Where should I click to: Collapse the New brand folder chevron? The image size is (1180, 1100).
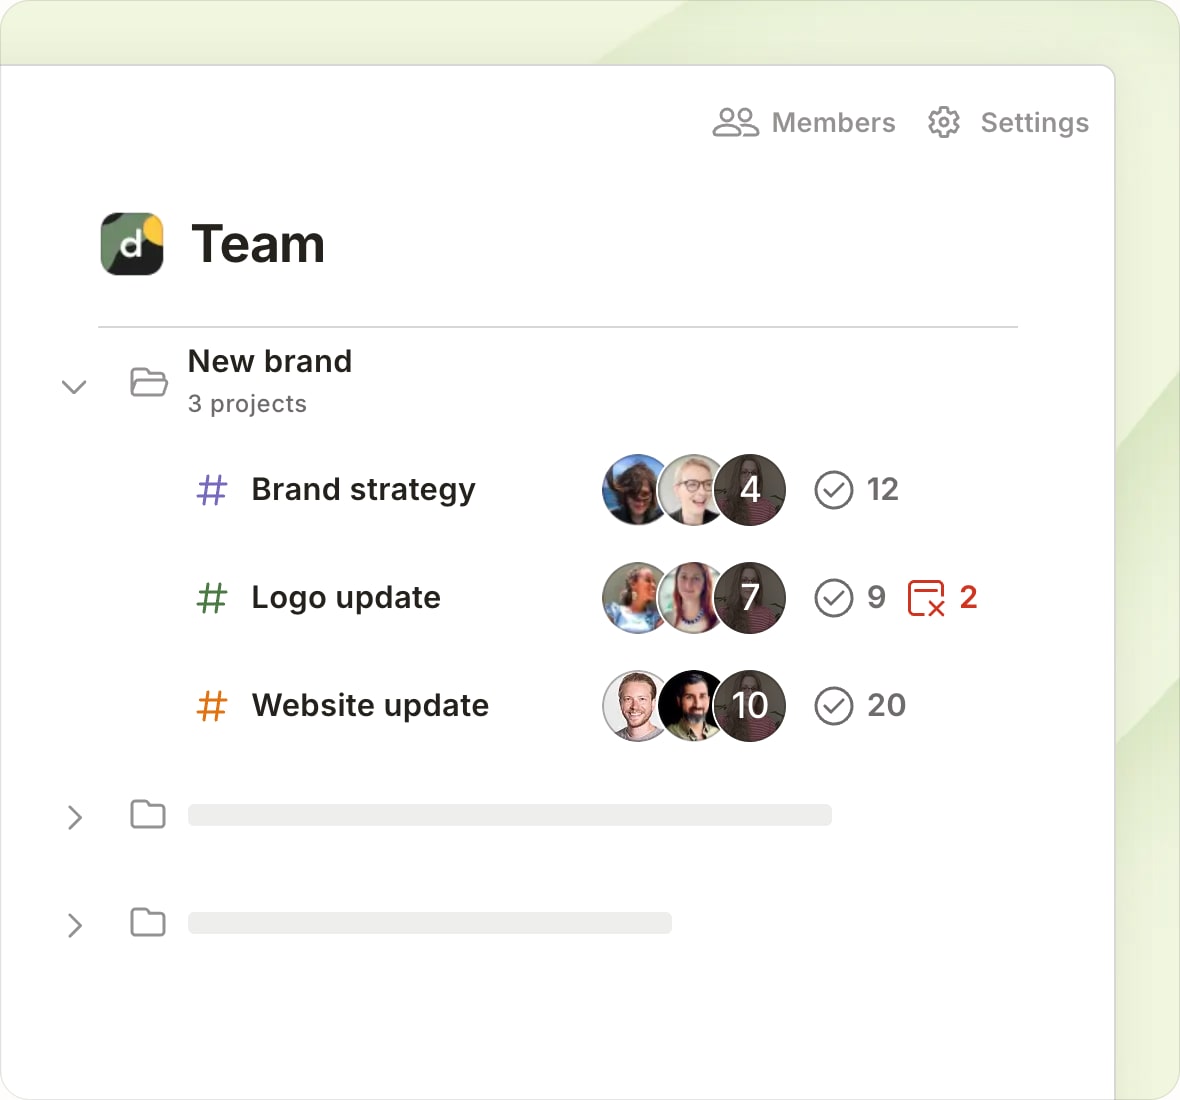tap(74, 386)
